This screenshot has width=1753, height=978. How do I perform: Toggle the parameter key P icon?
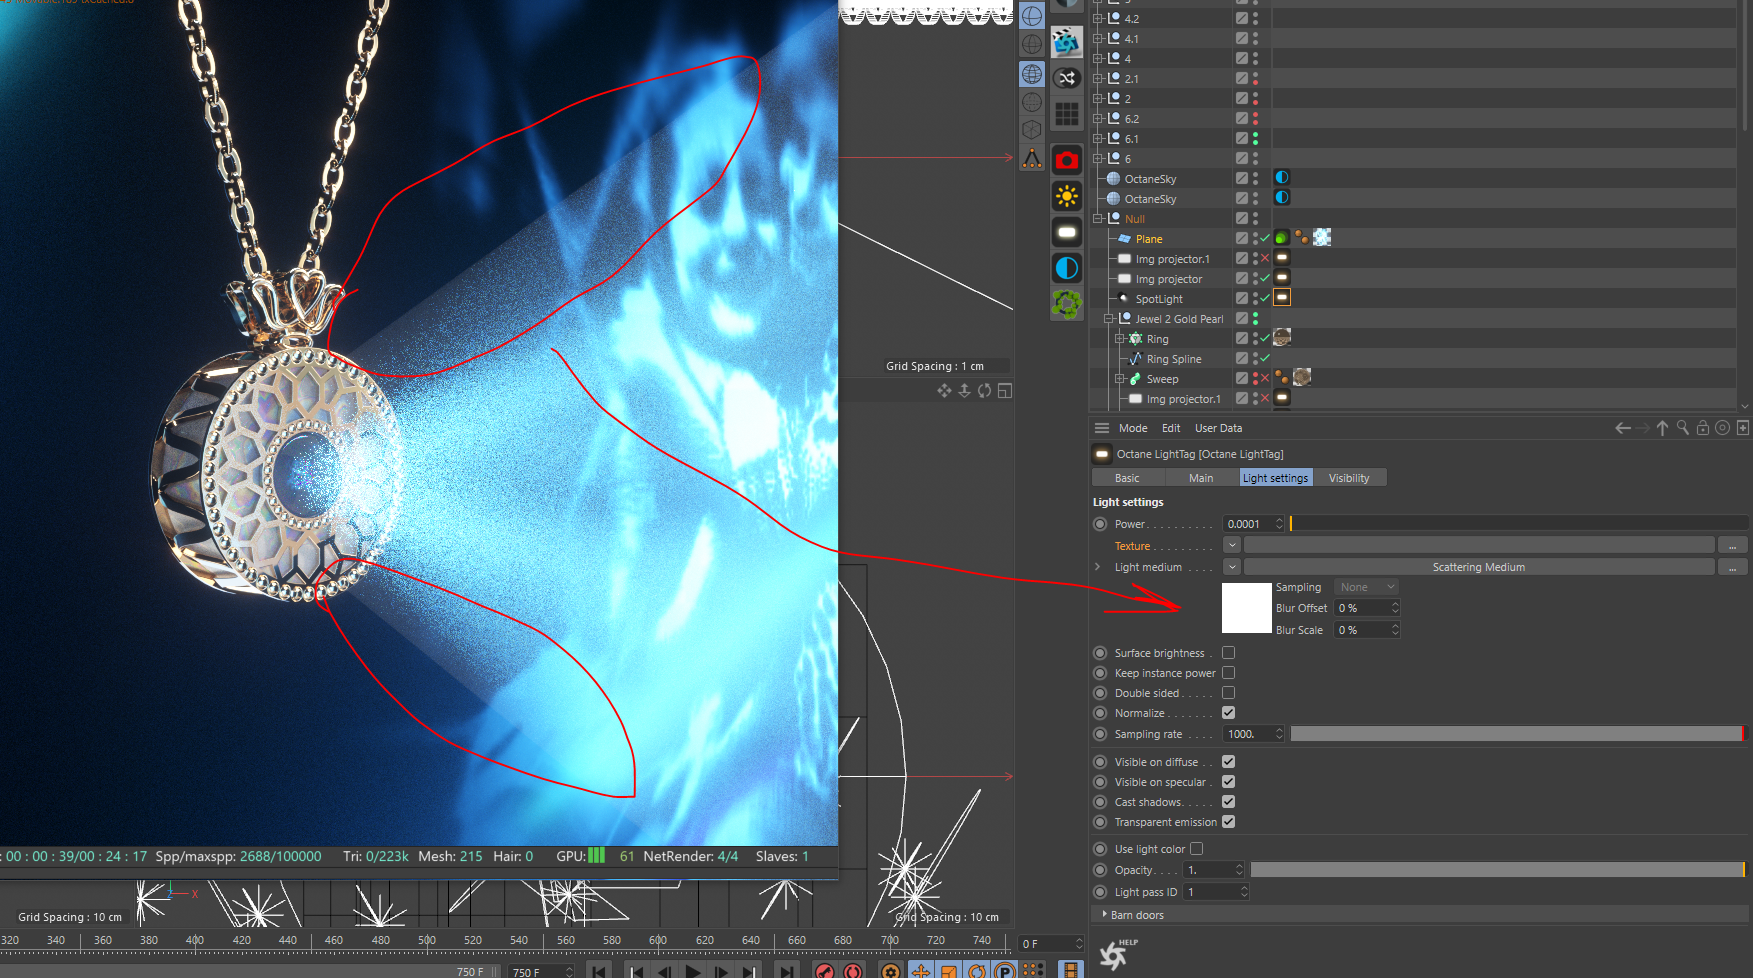pos(1005,970)
